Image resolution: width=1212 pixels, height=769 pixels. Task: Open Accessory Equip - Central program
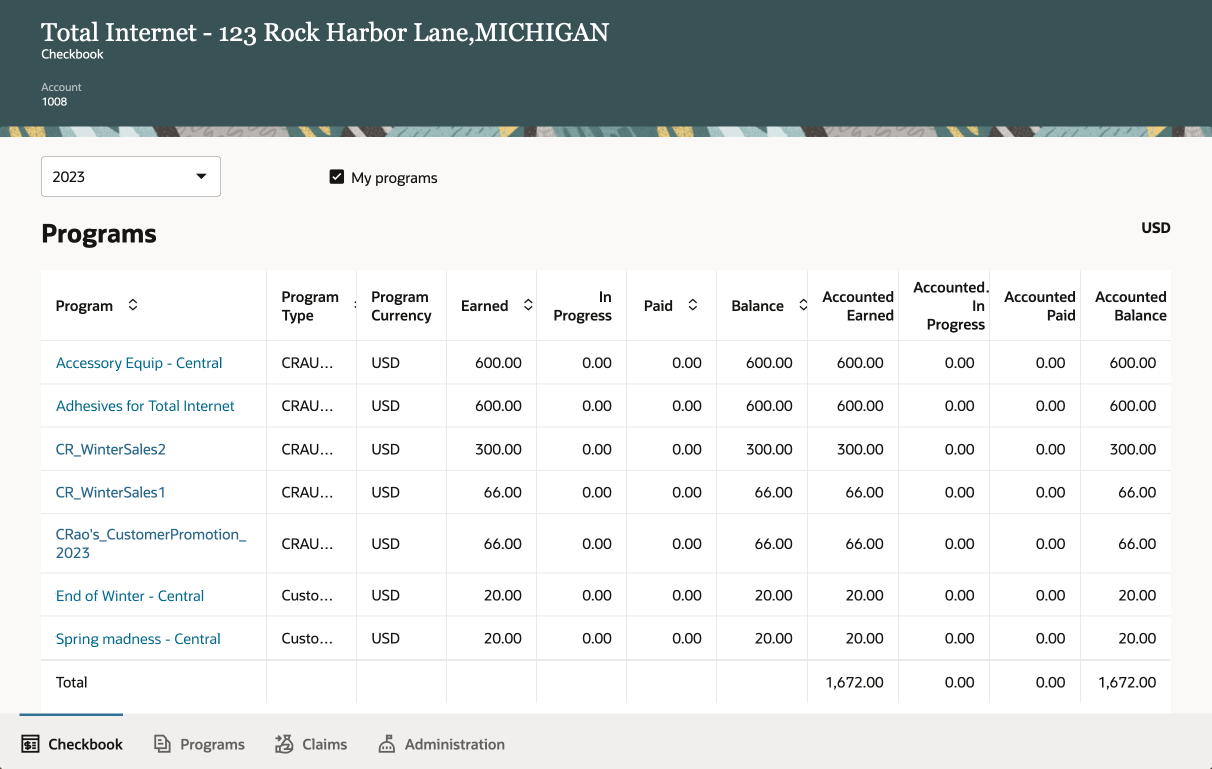(139, 363)
